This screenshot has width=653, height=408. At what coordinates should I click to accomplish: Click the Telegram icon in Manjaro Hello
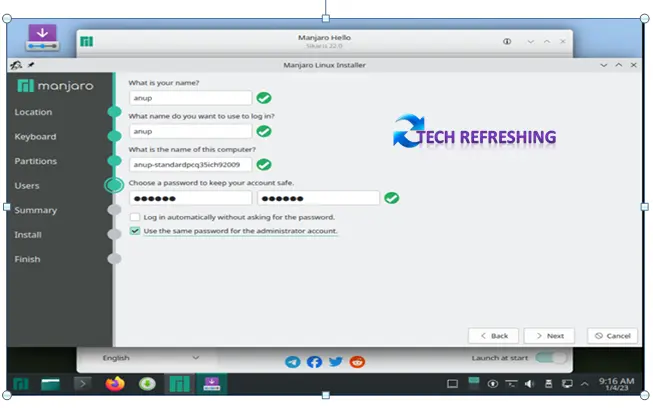tap(292, 361)
